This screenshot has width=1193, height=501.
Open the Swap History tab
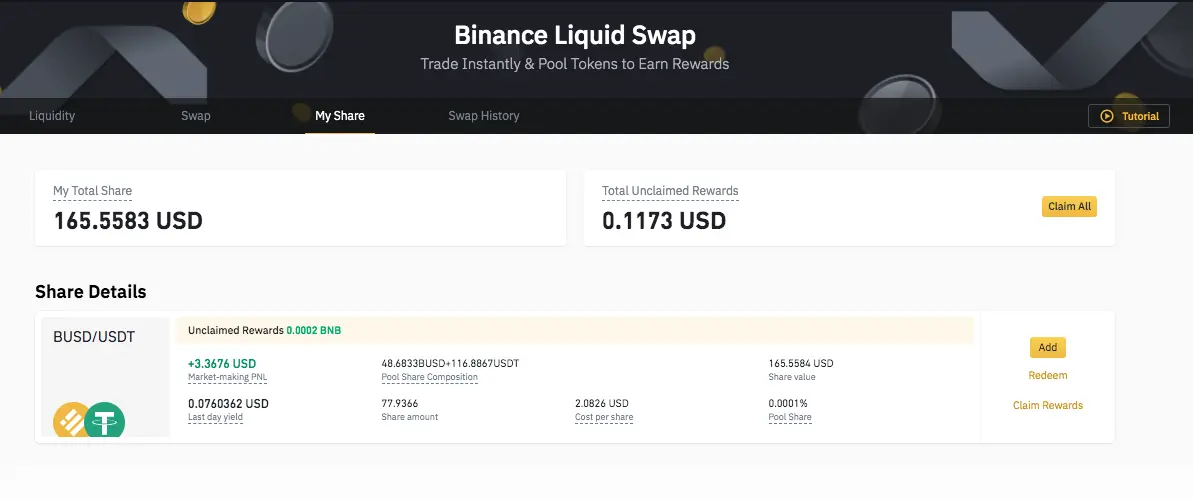pos(484,116)
